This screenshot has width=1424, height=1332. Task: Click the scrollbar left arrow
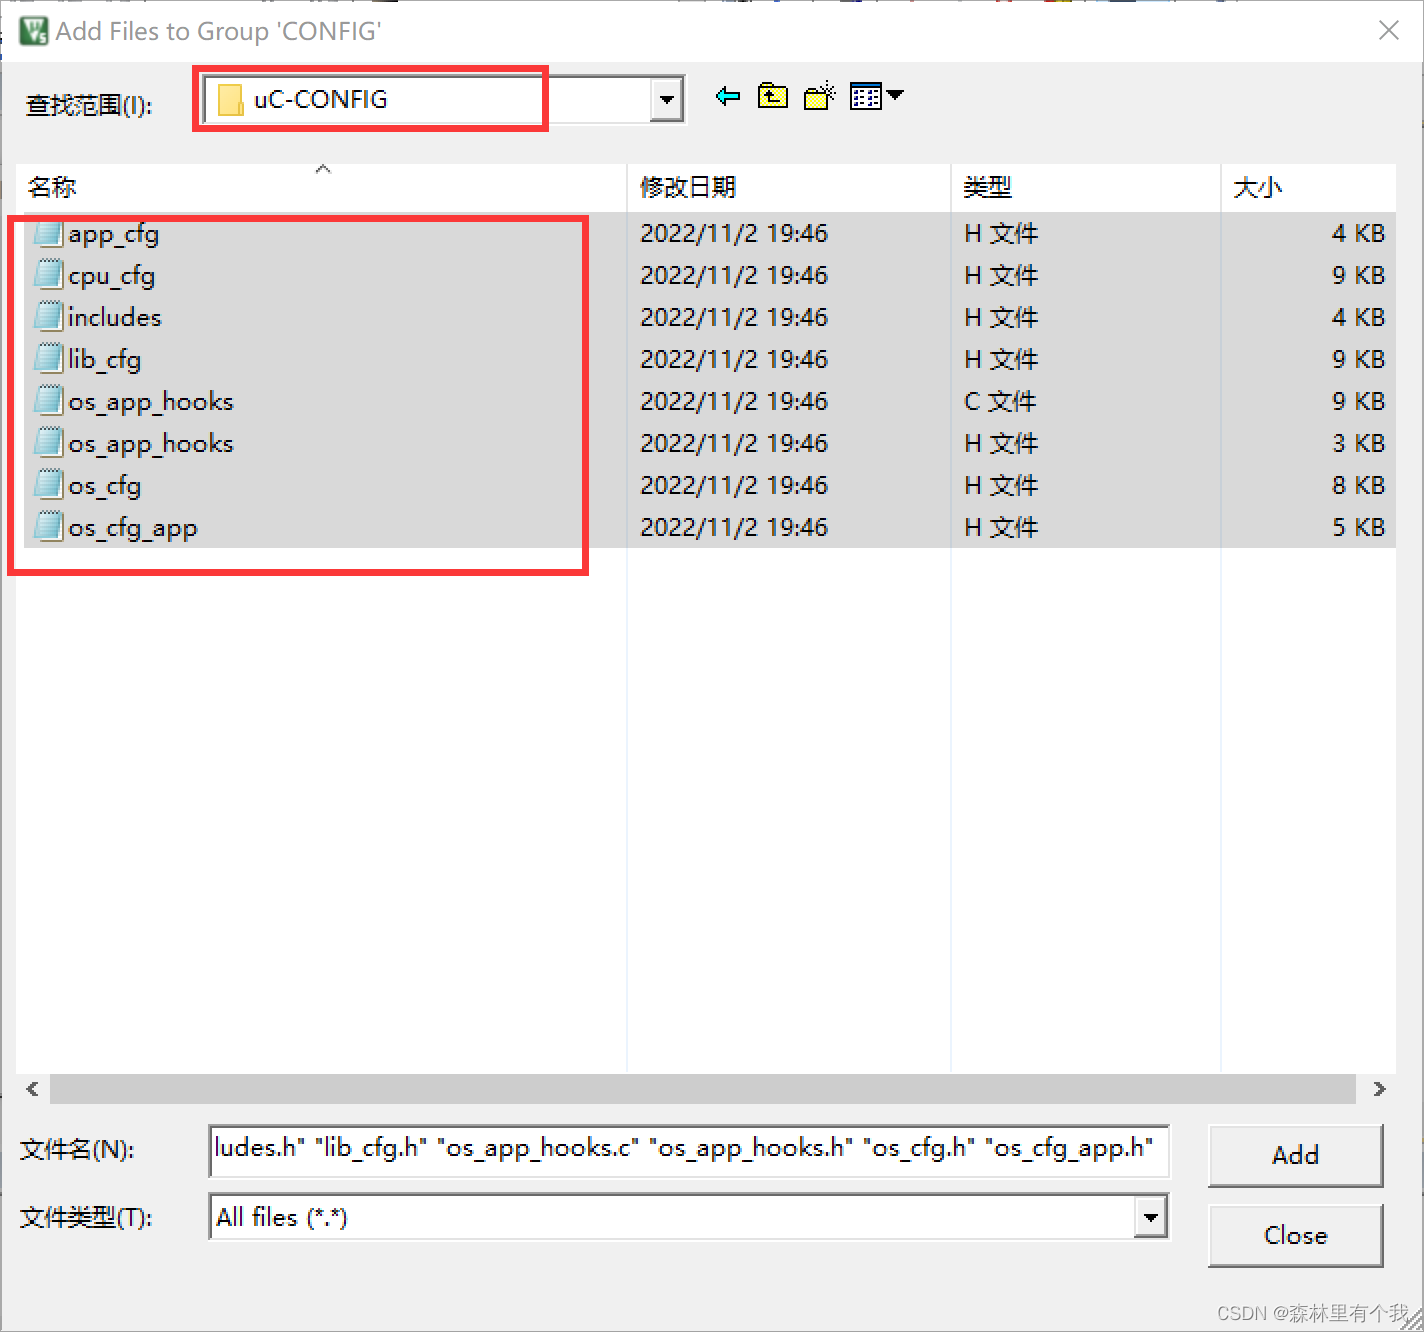pyautogui.click(x=33, y=1089)
